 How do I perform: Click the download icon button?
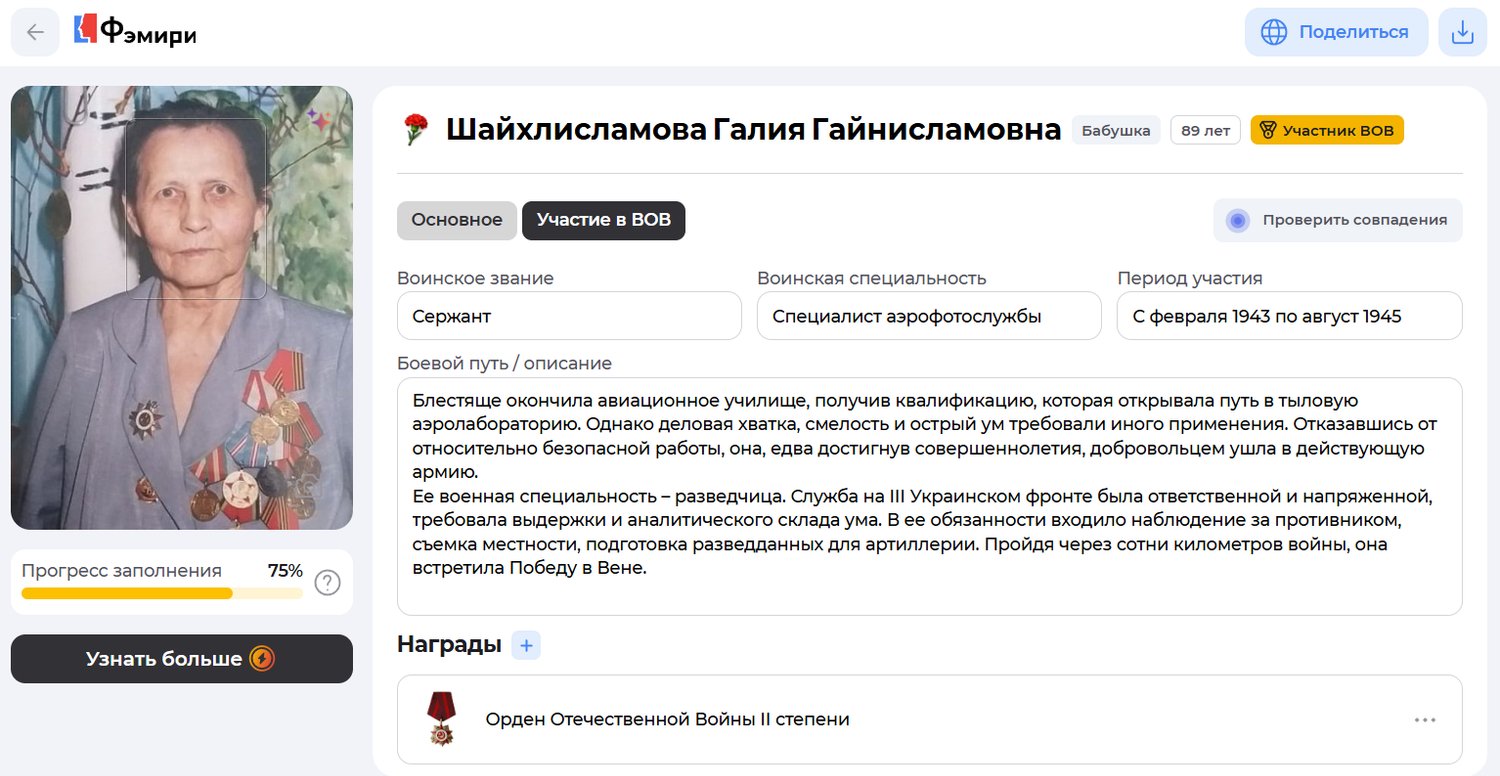click(x=1462, y=32)
